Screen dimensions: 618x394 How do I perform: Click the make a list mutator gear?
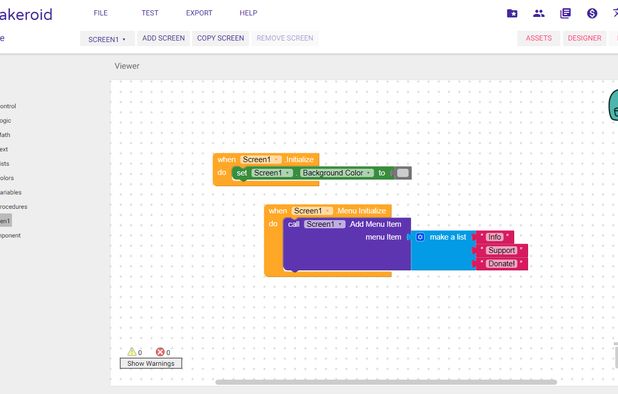pos(420,237)
